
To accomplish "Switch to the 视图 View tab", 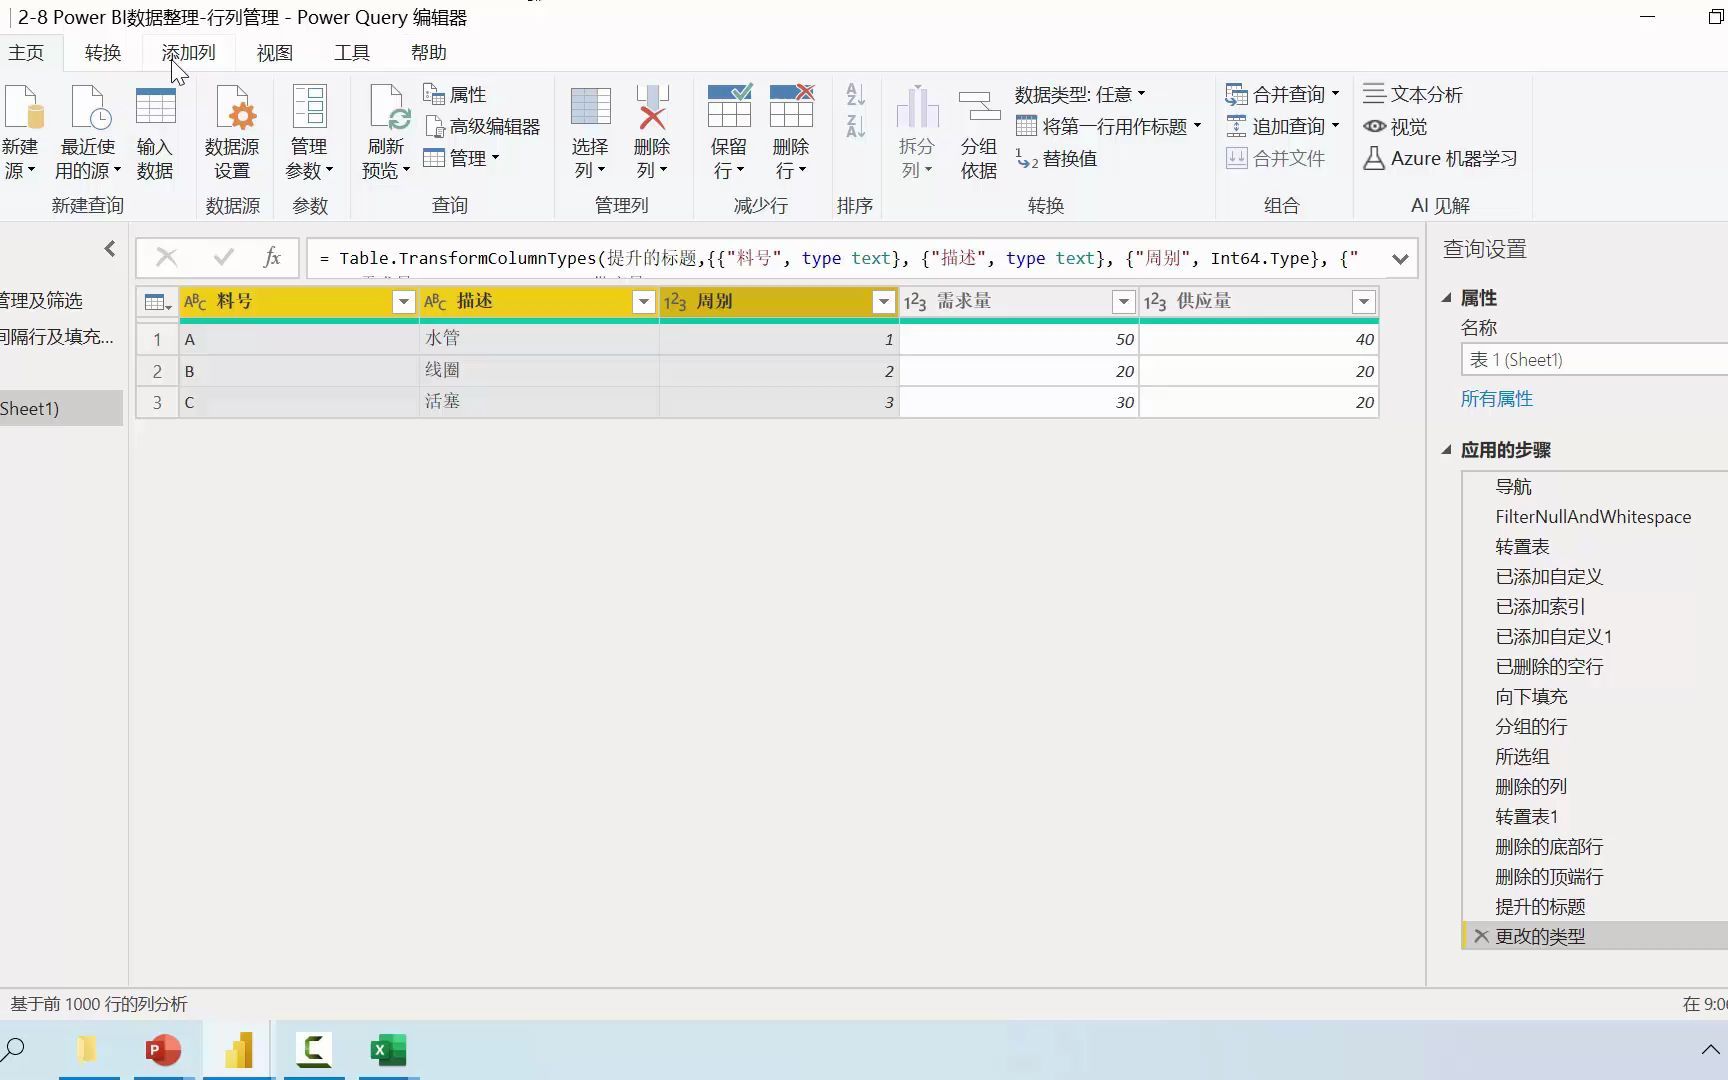I will (275, 53).
